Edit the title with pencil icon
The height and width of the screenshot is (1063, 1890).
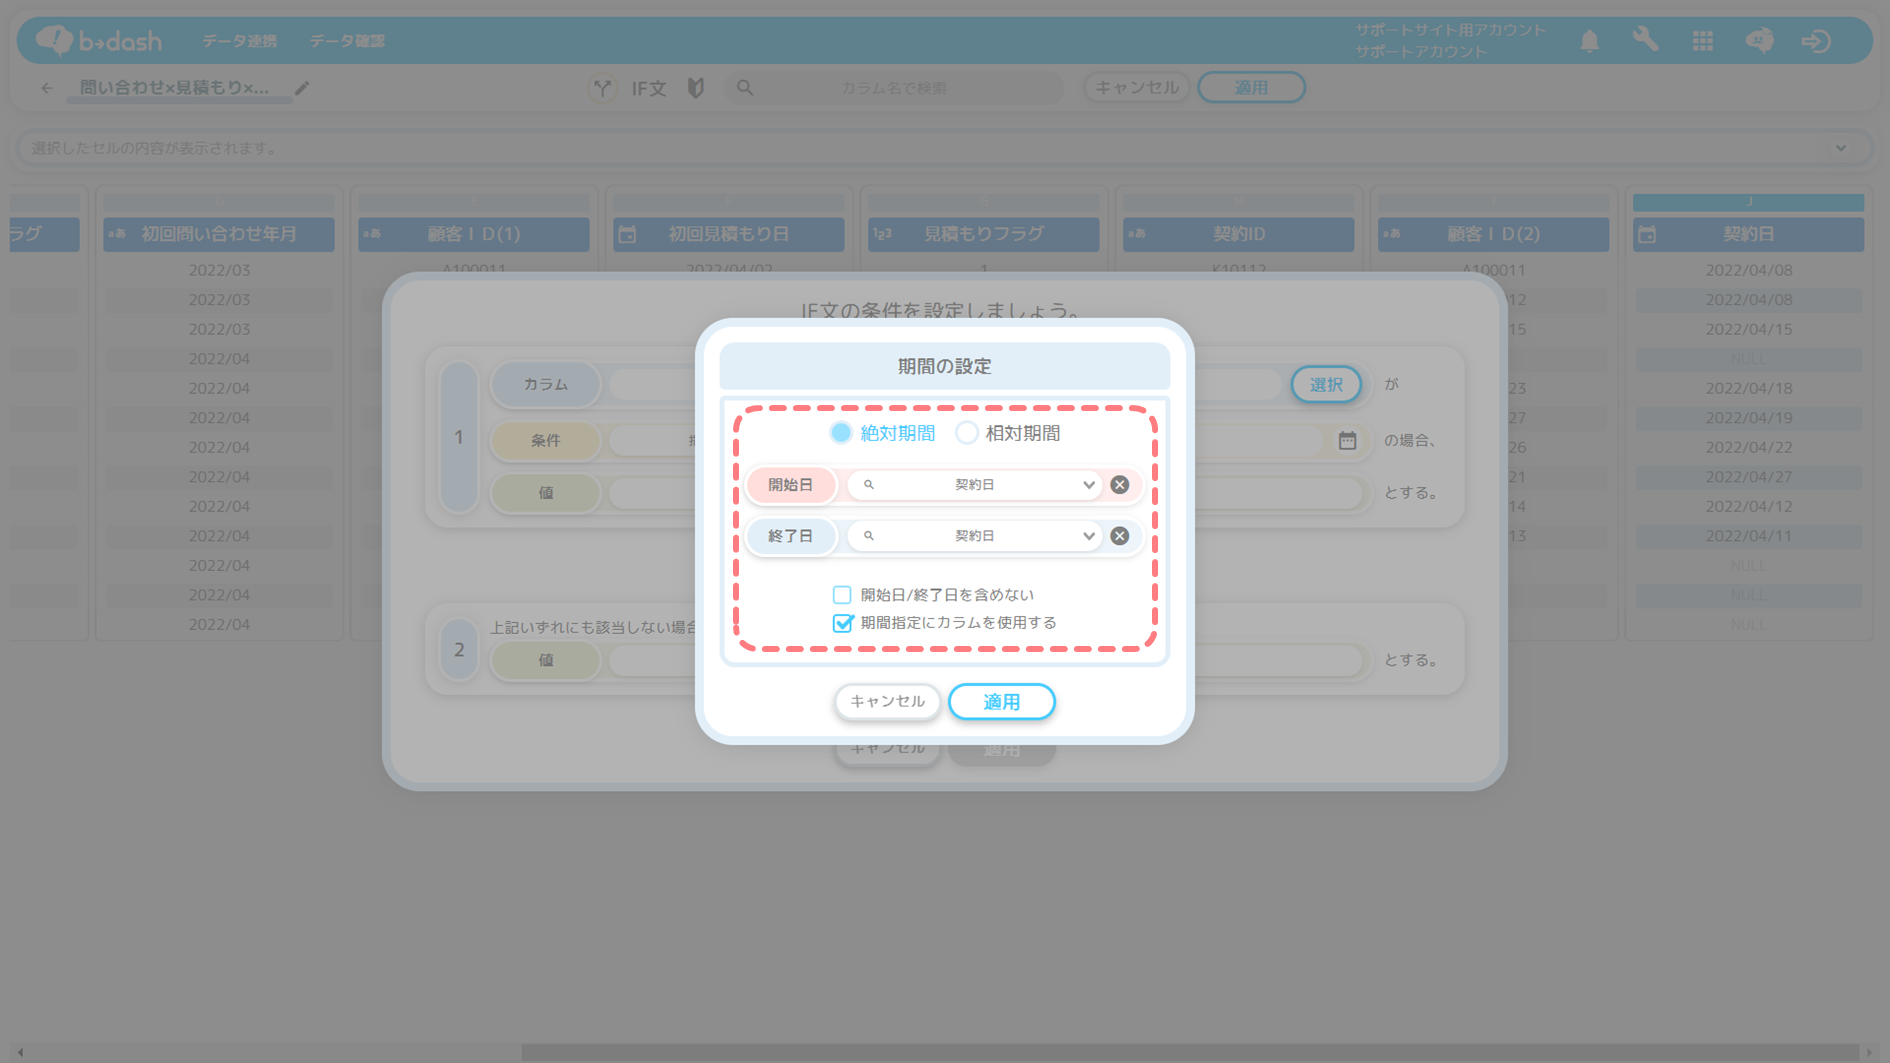pyautogui.click(x=302, y=88)
